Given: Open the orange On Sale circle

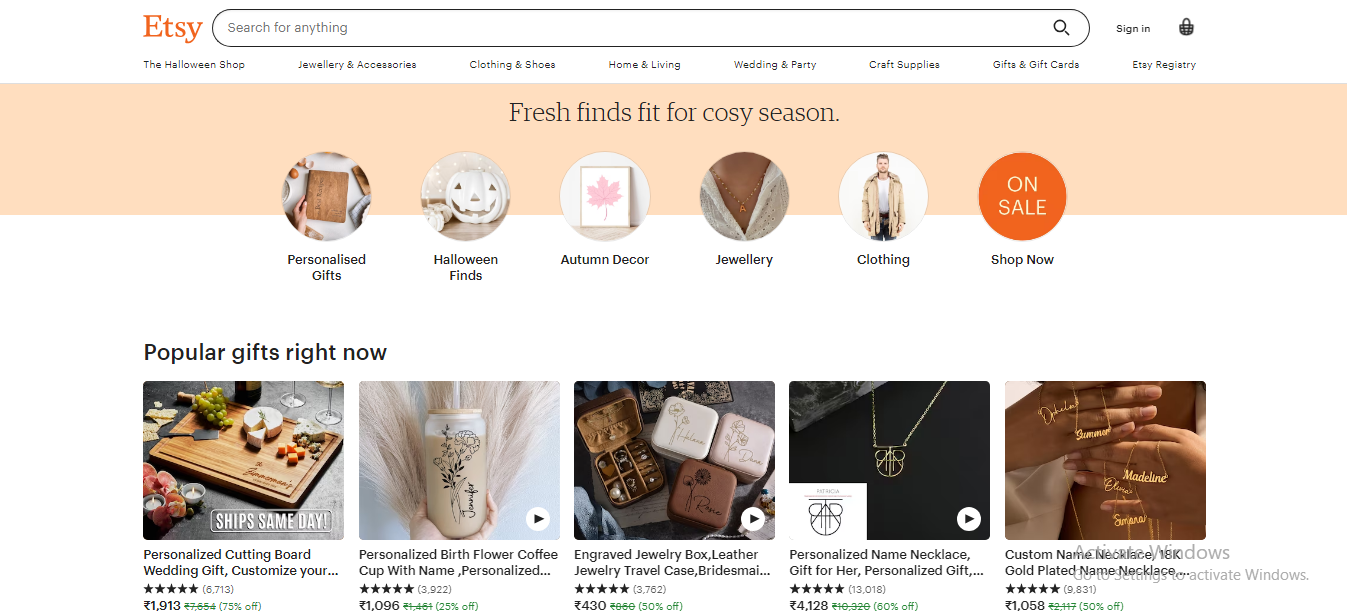Looking at the screenshot, I should pyautogui.click(x=1022, y=196).
